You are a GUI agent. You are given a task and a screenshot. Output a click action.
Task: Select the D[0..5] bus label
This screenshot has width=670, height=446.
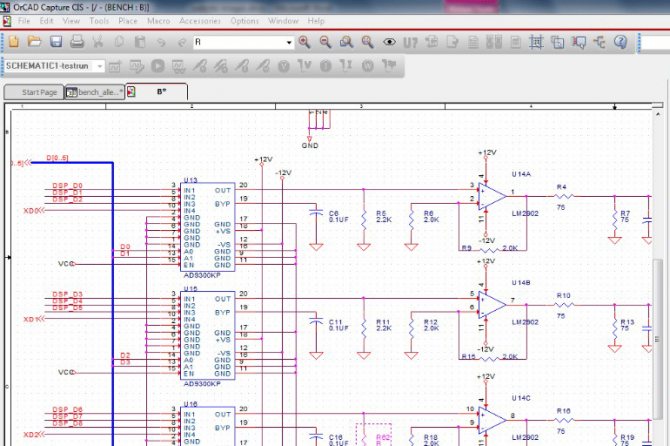pos(57,158)
